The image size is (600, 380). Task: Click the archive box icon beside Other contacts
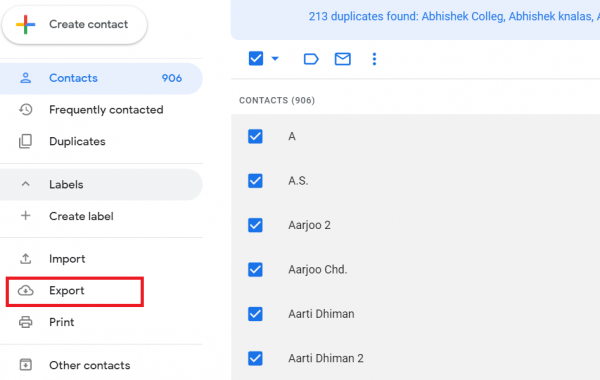(26, 365)
